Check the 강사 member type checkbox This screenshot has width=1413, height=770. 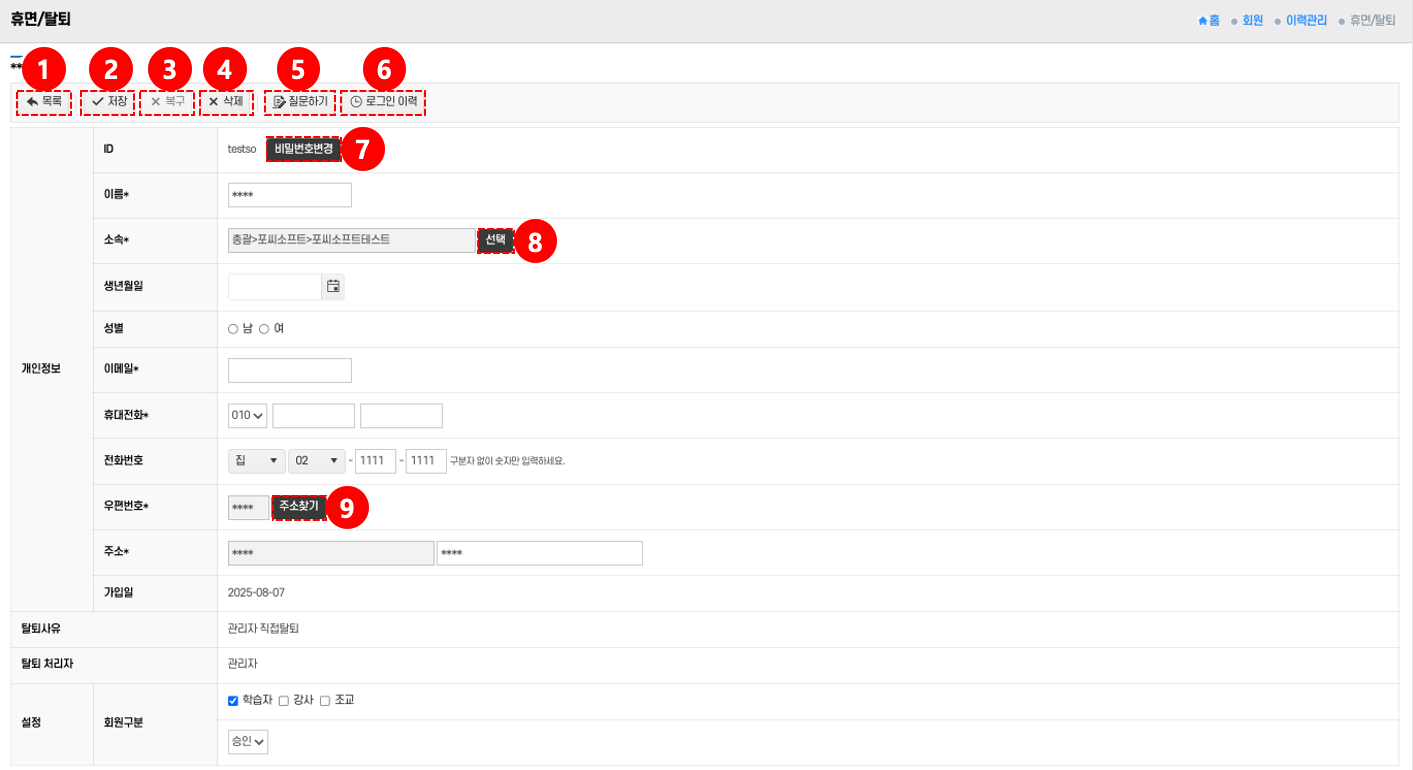click(284, 701)
